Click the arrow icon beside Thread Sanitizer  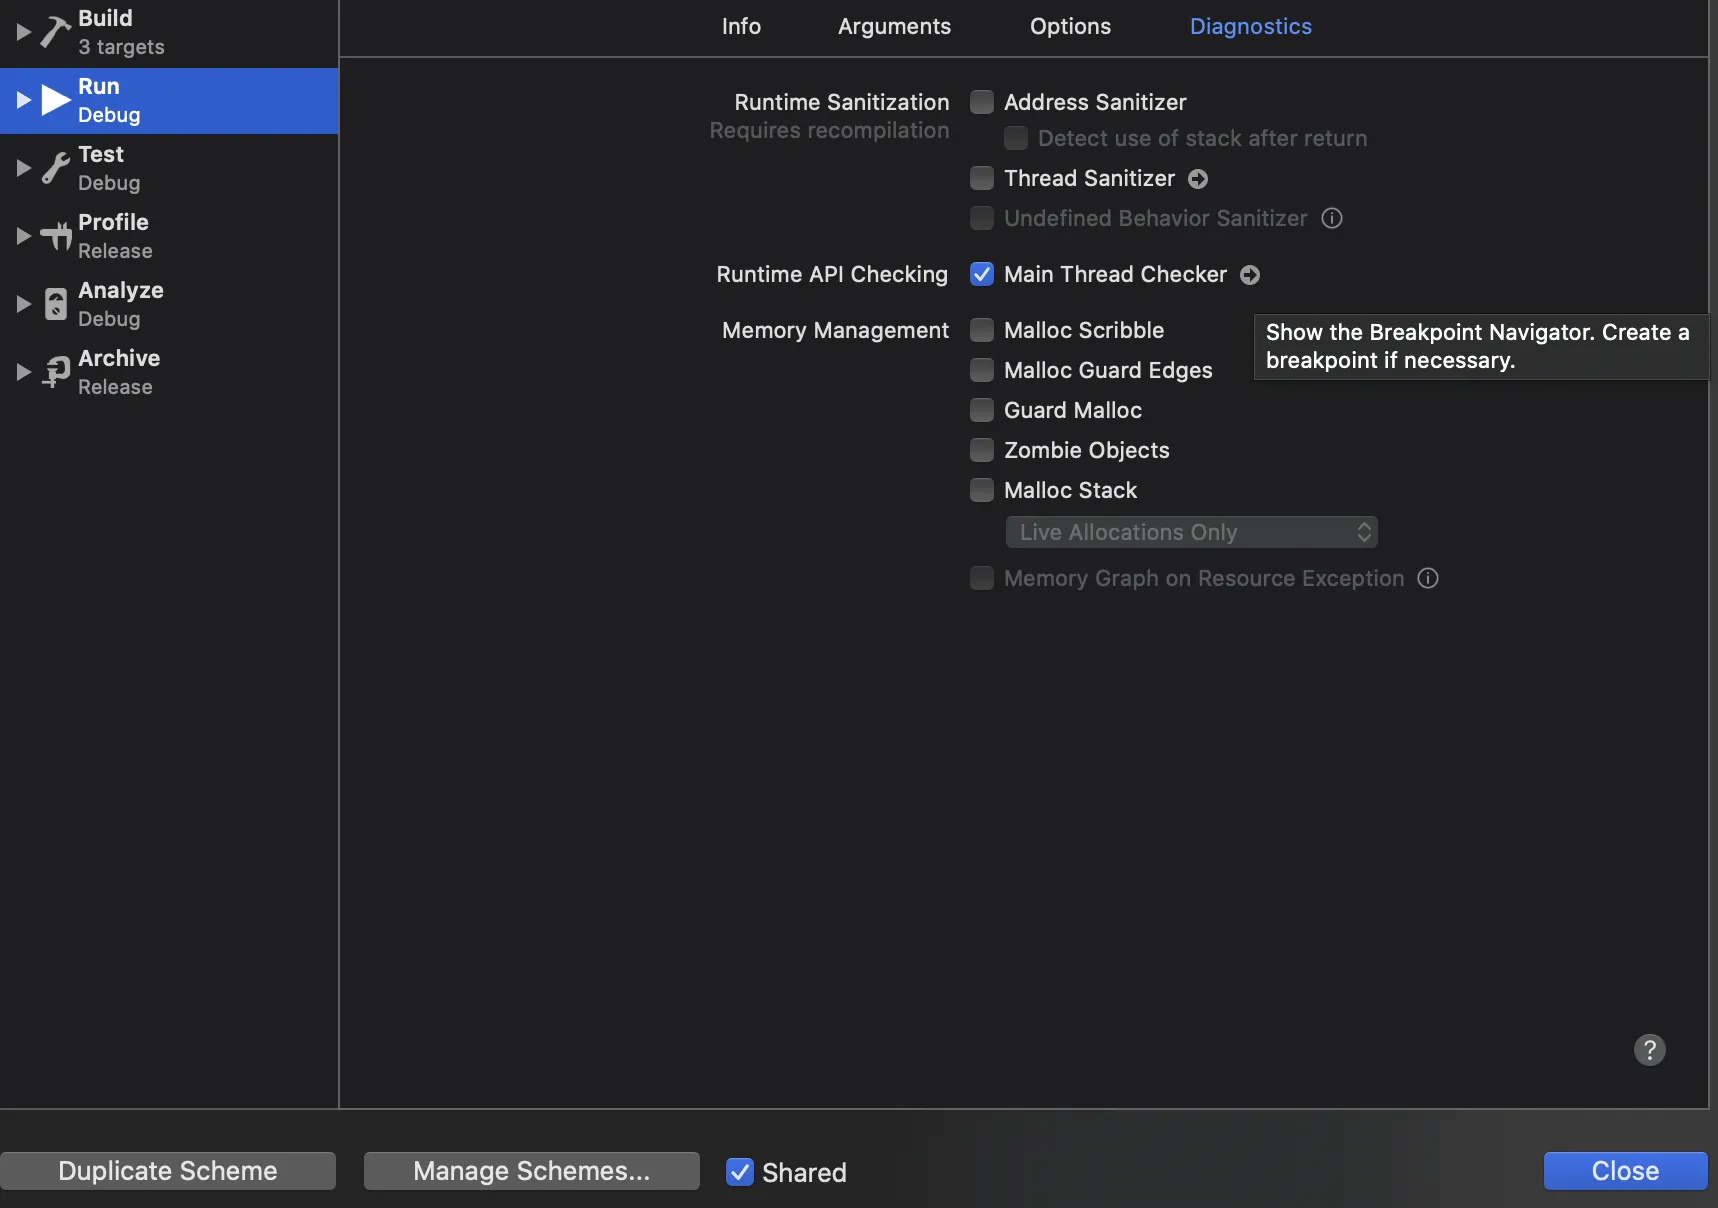[1198, 179]
